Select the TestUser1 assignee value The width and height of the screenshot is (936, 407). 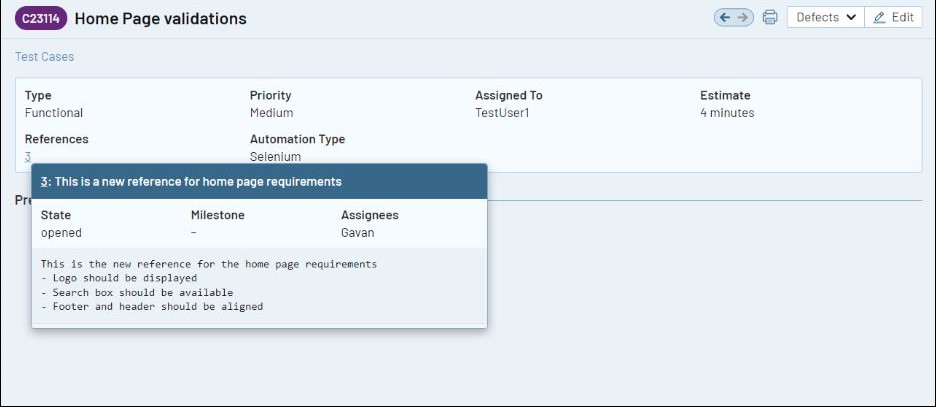502,113
